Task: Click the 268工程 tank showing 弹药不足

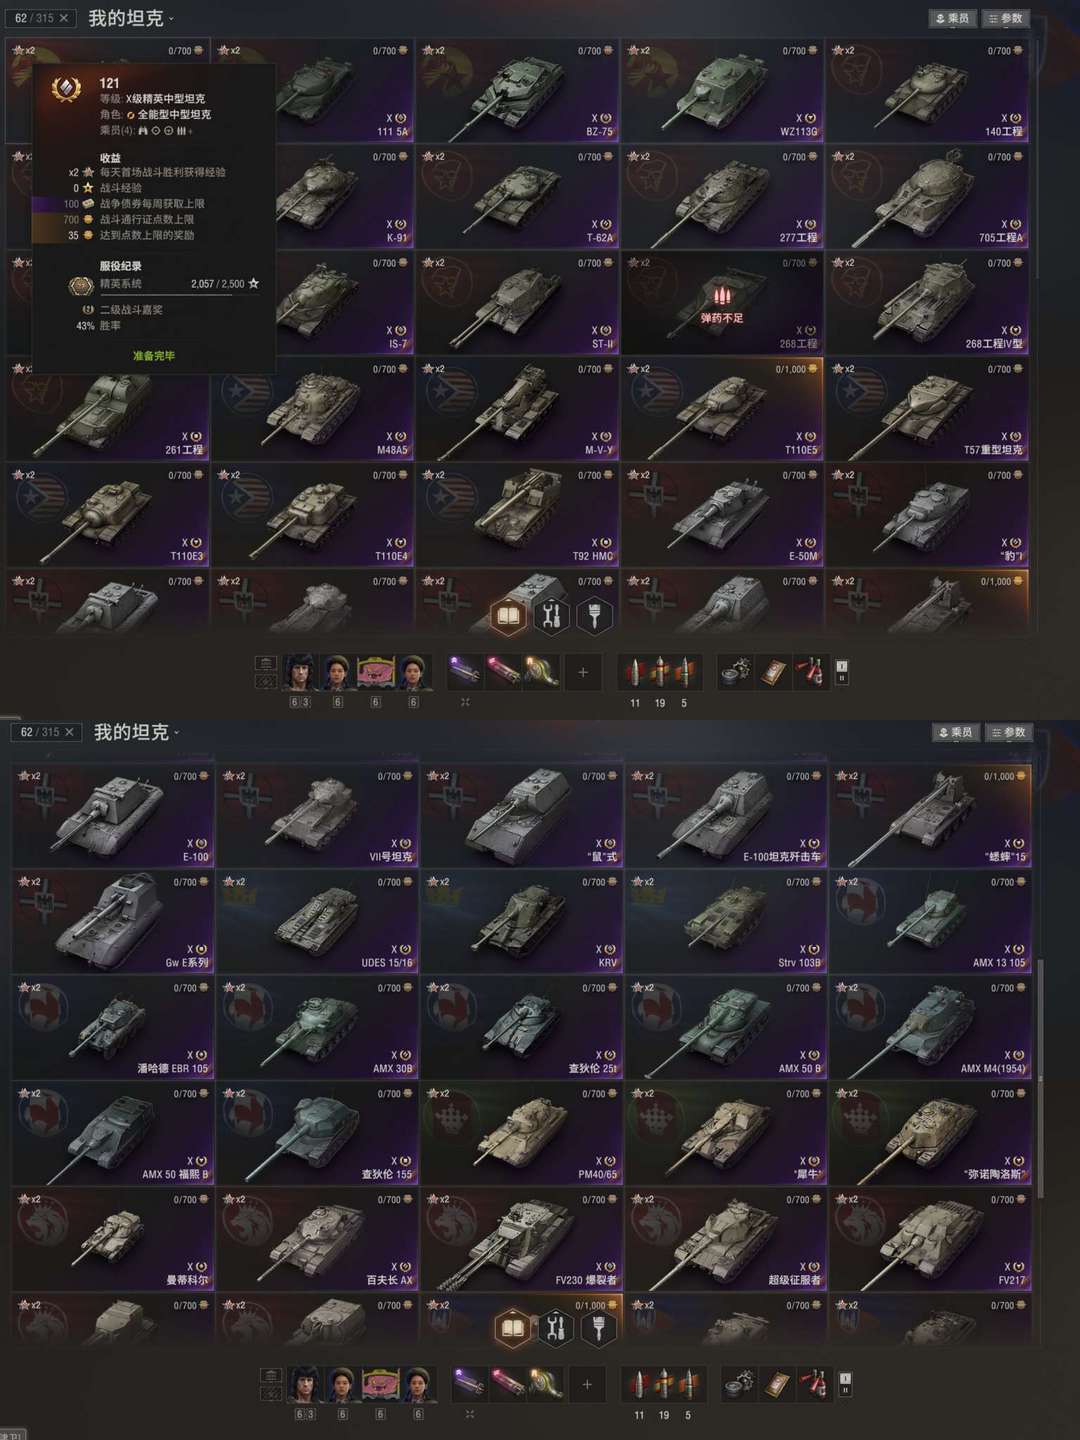Action: tap(722, 303)
